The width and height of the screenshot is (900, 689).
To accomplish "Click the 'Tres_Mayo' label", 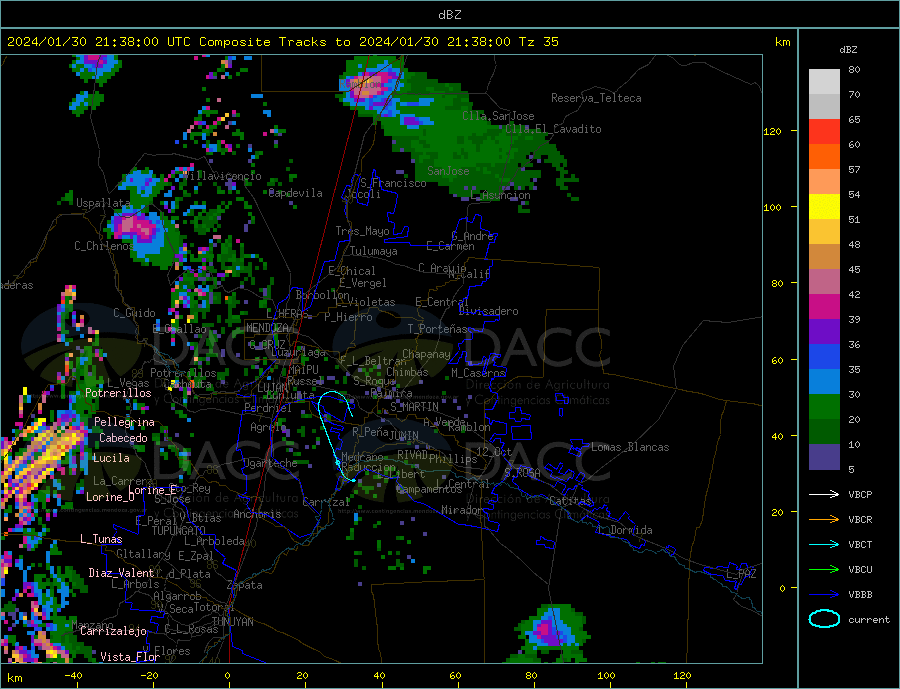I will tap(362, 231).
